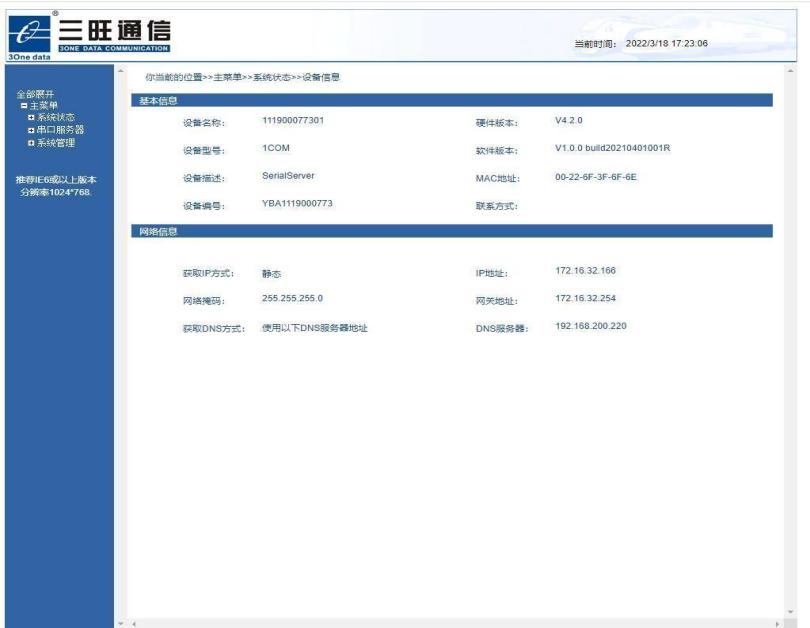The width and height of the screenshot is (810, 628).
Task: Select the 主菜单 tree label
Action: [44, 106]
